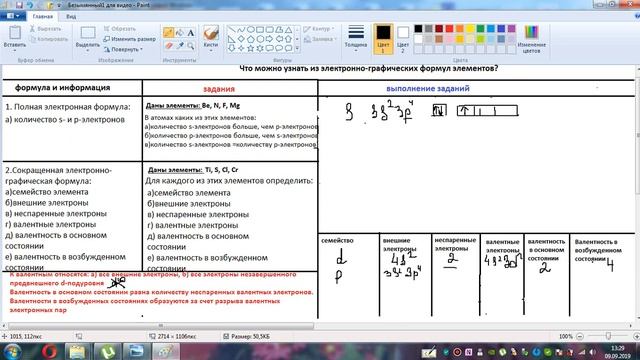This screenshot has width=640, height=360.
Task: Click the Save icon in quick access toolbar
Action: (x=19, y=5)
